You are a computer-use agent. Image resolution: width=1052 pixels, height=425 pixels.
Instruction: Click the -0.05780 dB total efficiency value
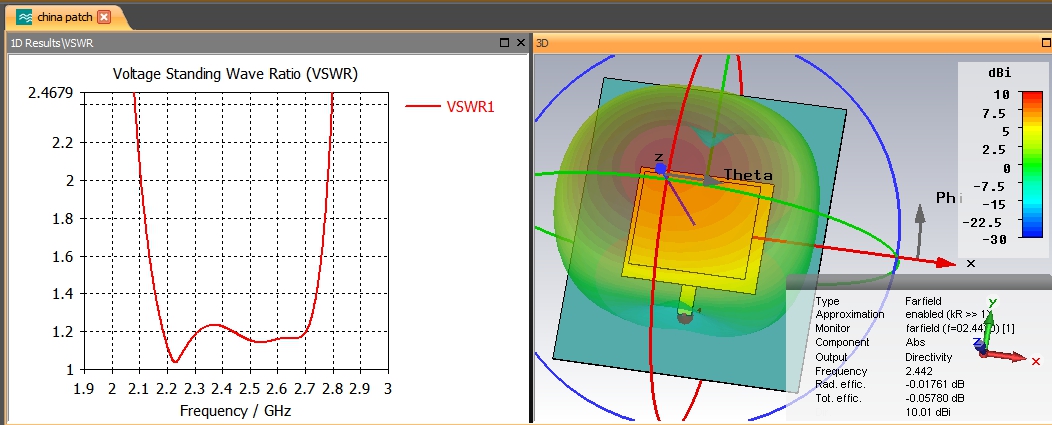(937, 399)
